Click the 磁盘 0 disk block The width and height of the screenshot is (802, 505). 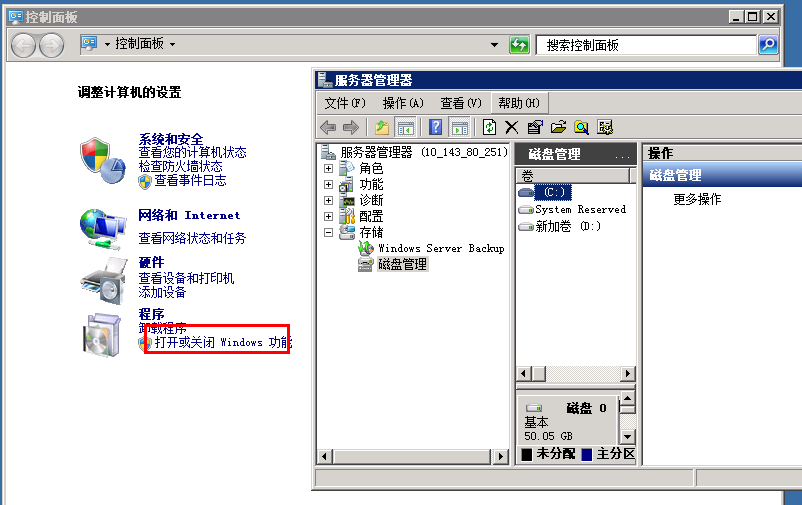pyautogui.click(x=568, y=421)
